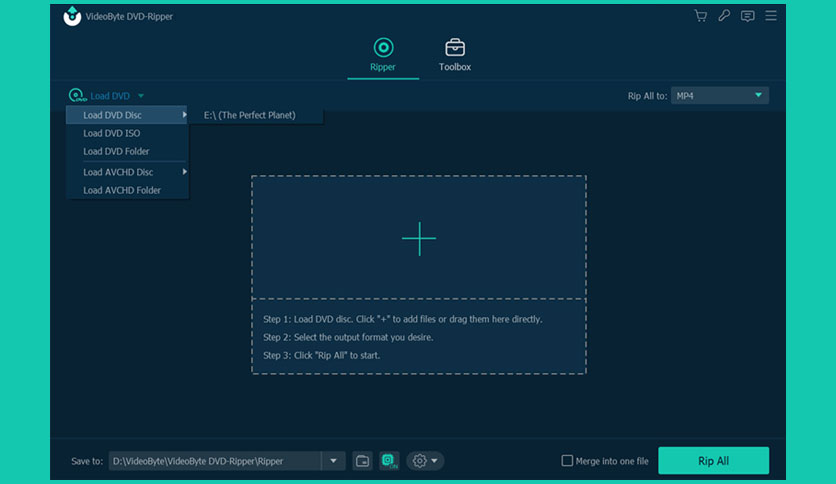Choose Load AVCHD Disc menu item

tap(127, 172)
